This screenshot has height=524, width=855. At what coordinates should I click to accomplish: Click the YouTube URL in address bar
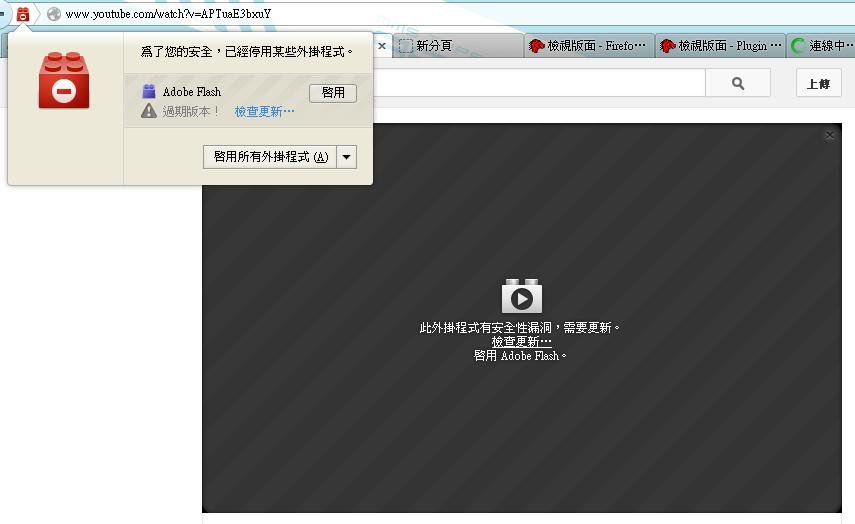168,14
